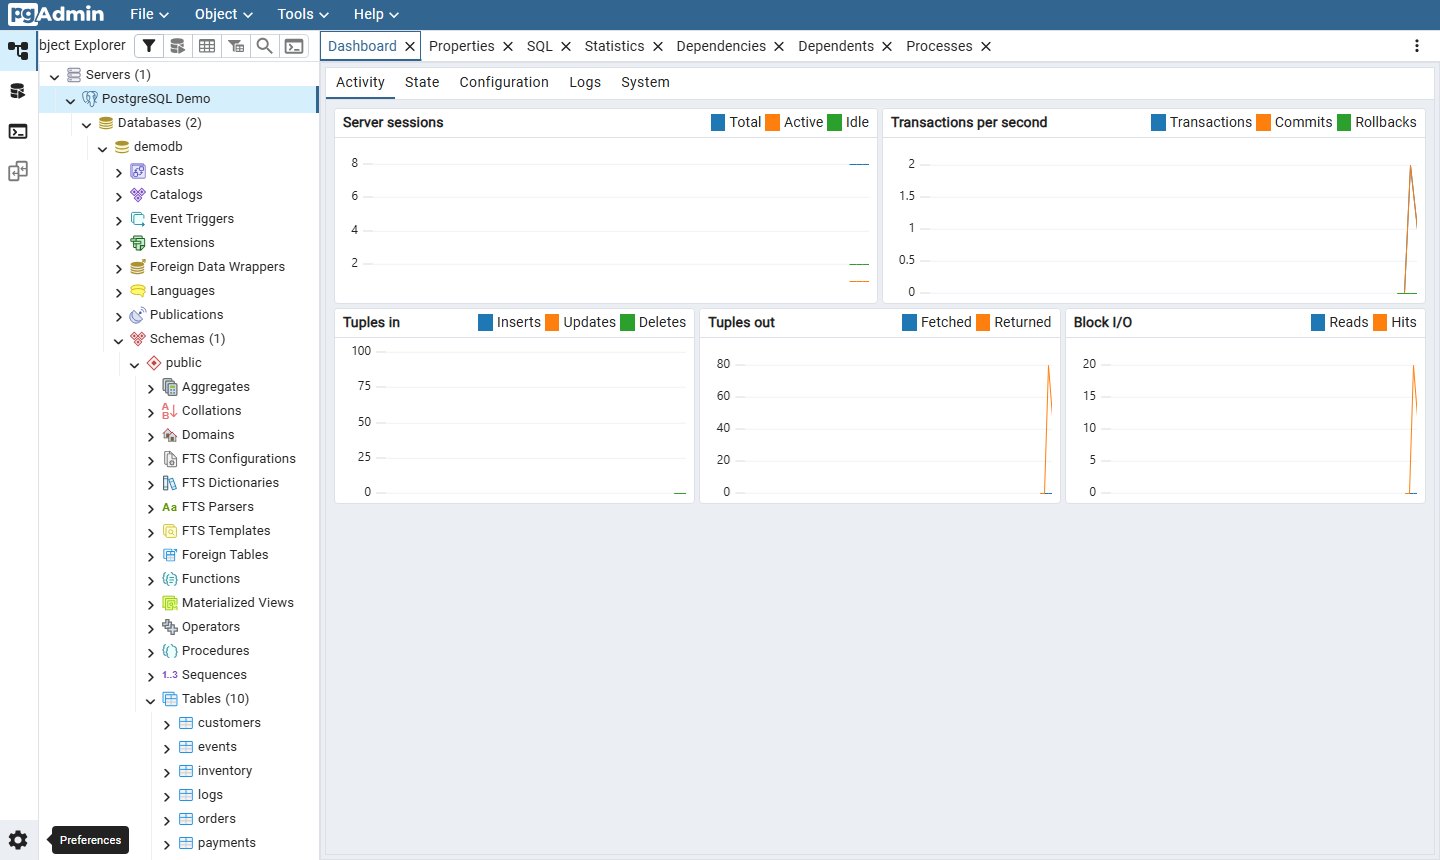Click the blue Total legend swatch

coord(718,122)
